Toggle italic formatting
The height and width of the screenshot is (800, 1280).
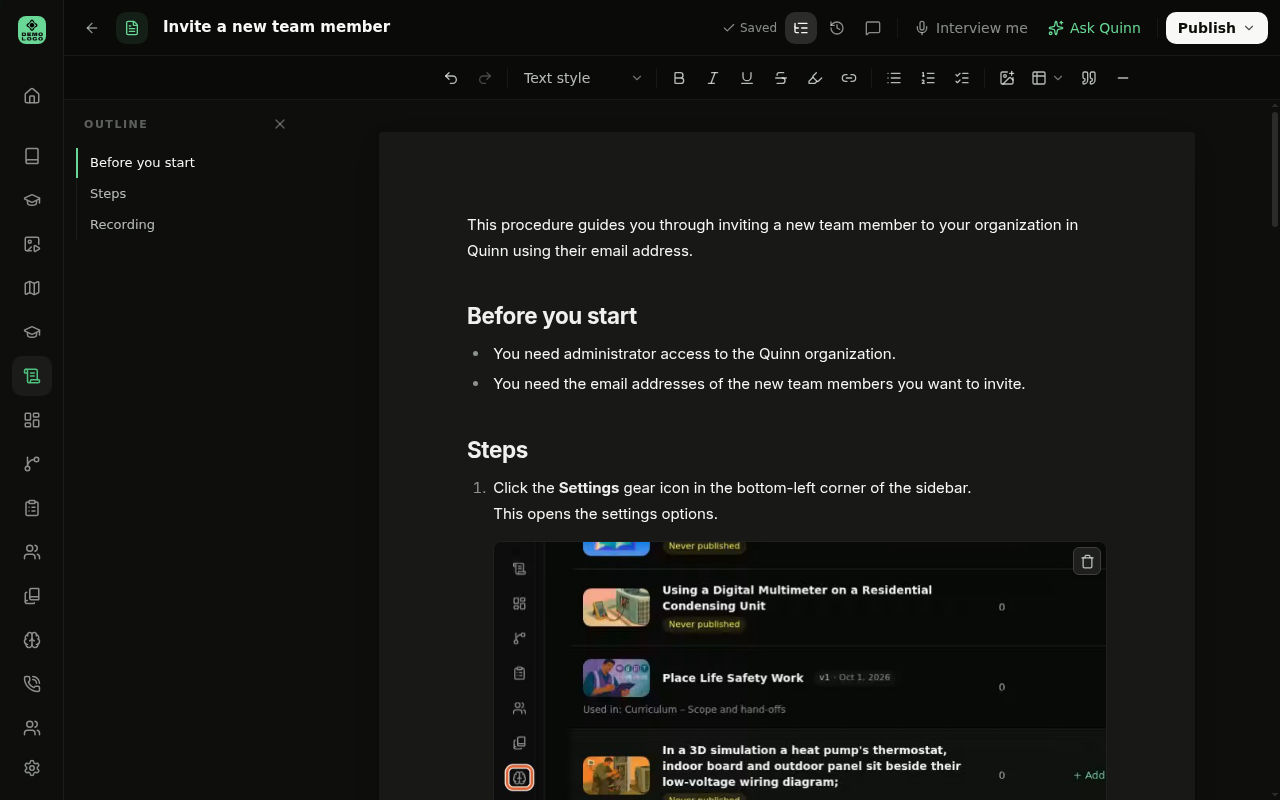pyautogui.click(x=713, y=78)
